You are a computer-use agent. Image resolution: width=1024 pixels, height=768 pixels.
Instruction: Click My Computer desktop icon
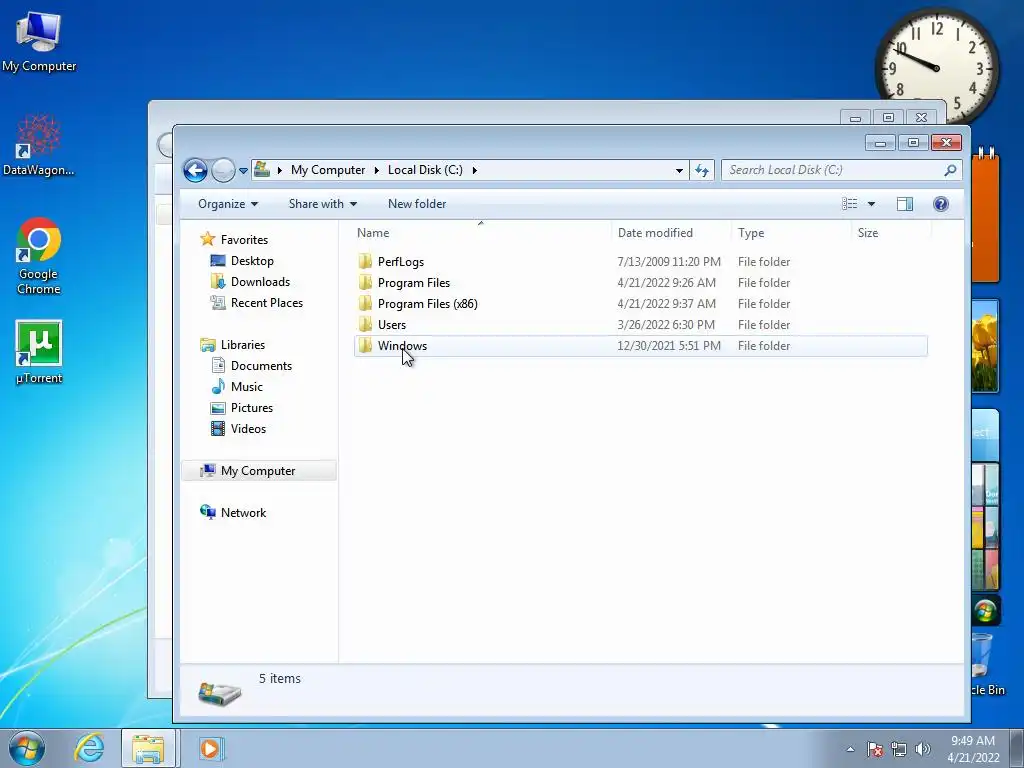coord(39,42)
